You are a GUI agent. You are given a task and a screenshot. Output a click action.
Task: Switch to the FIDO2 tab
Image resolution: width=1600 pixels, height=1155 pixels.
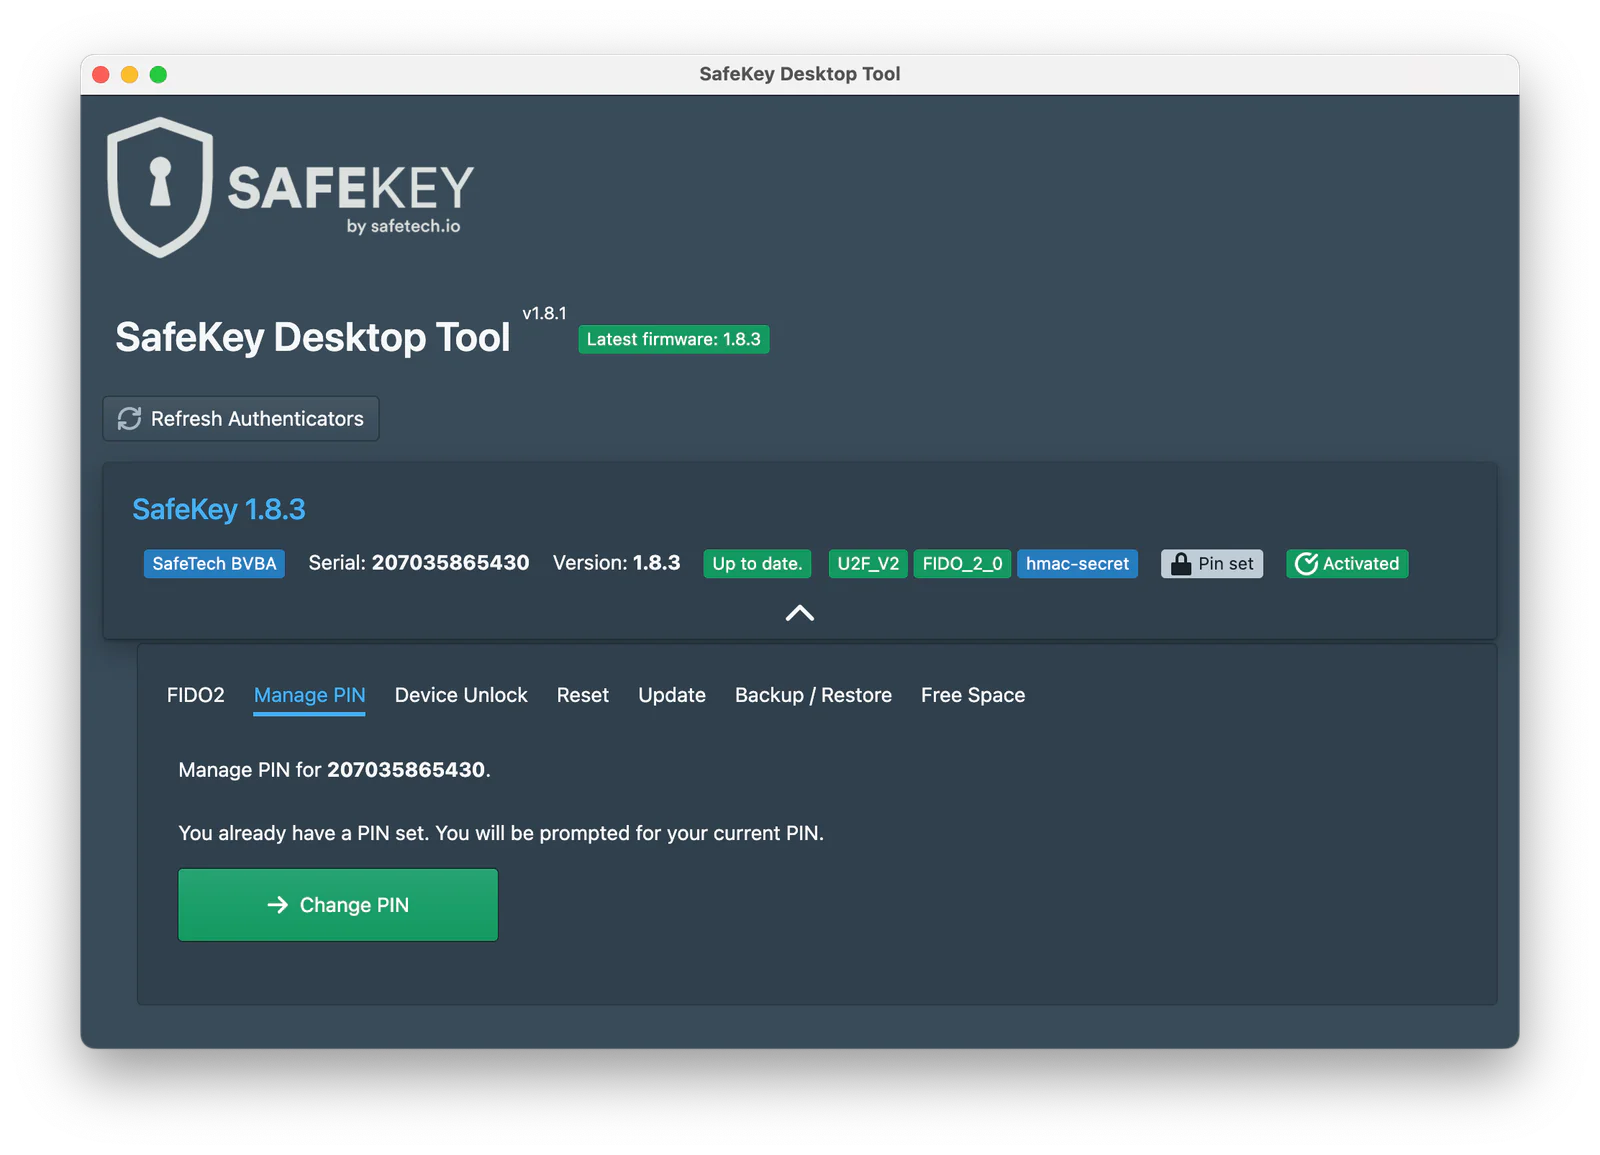pyautogui.click(x=196, y=695)
